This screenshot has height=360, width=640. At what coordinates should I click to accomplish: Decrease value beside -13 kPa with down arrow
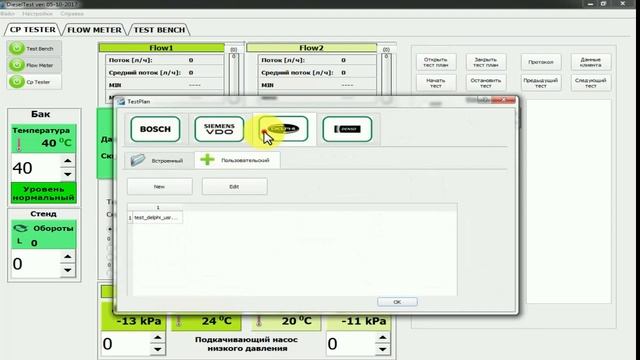pos(158,350)
